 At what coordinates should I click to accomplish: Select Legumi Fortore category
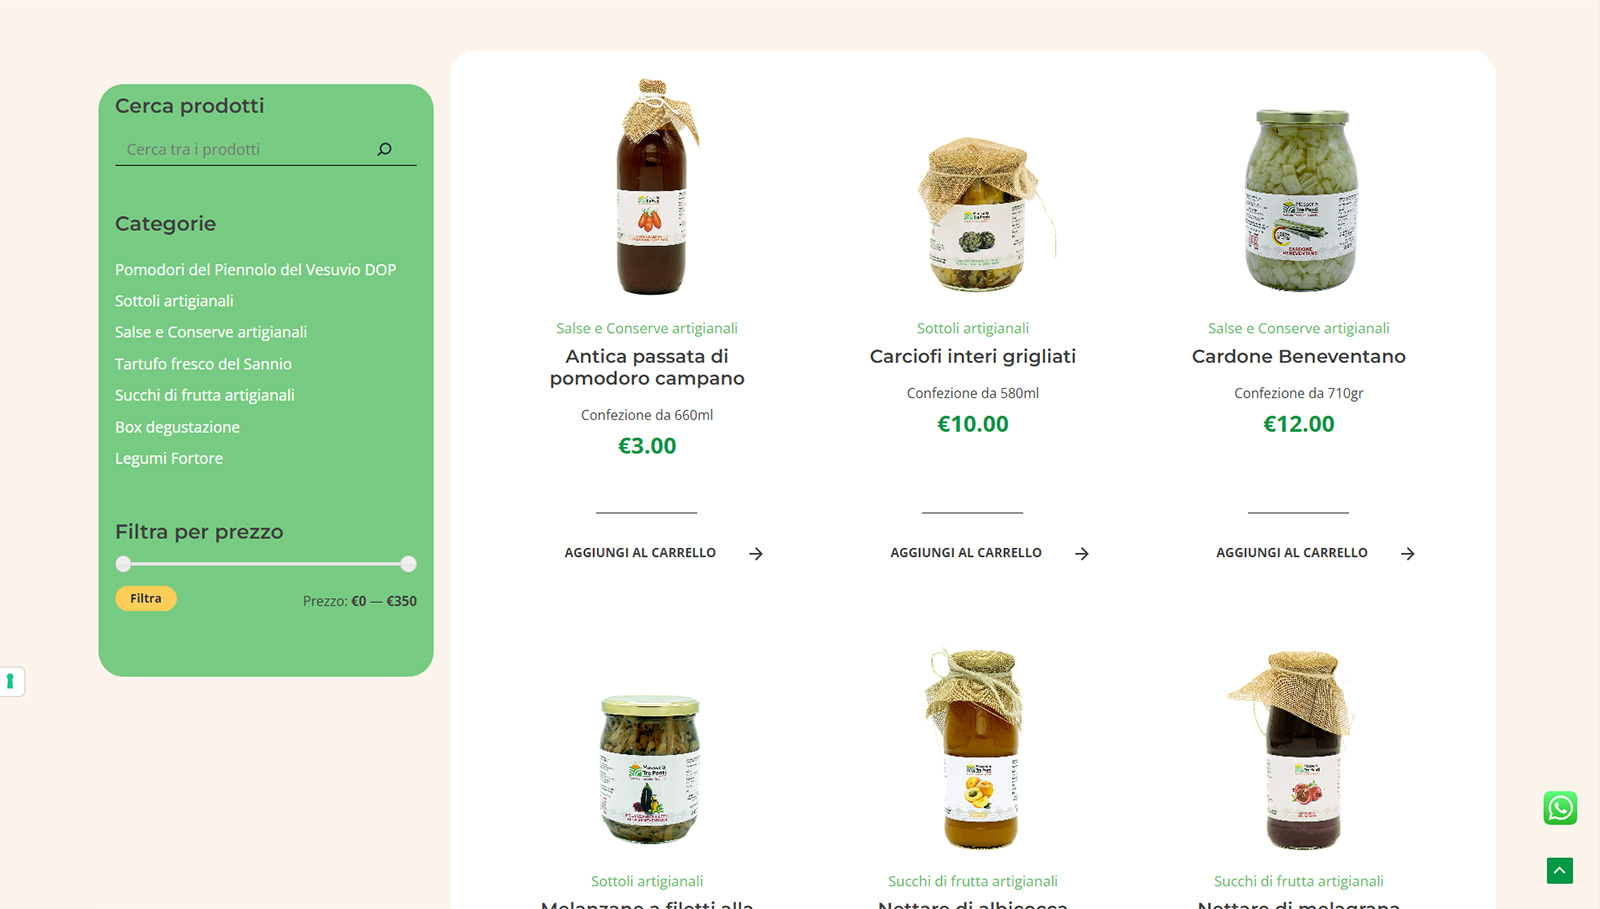pyautogui.click(x=169, y=458)
